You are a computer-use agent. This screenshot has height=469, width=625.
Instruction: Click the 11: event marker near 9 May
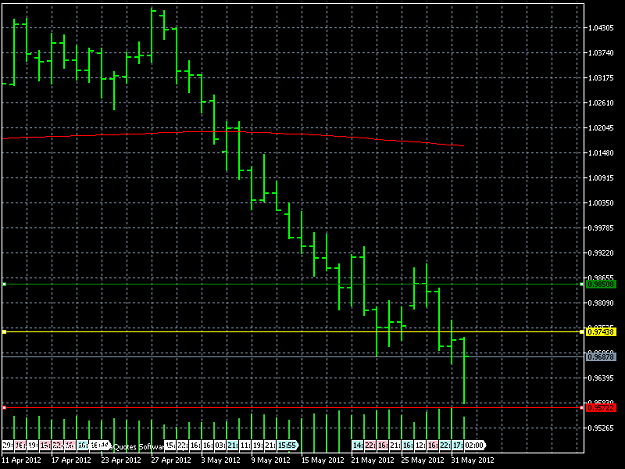245,445
